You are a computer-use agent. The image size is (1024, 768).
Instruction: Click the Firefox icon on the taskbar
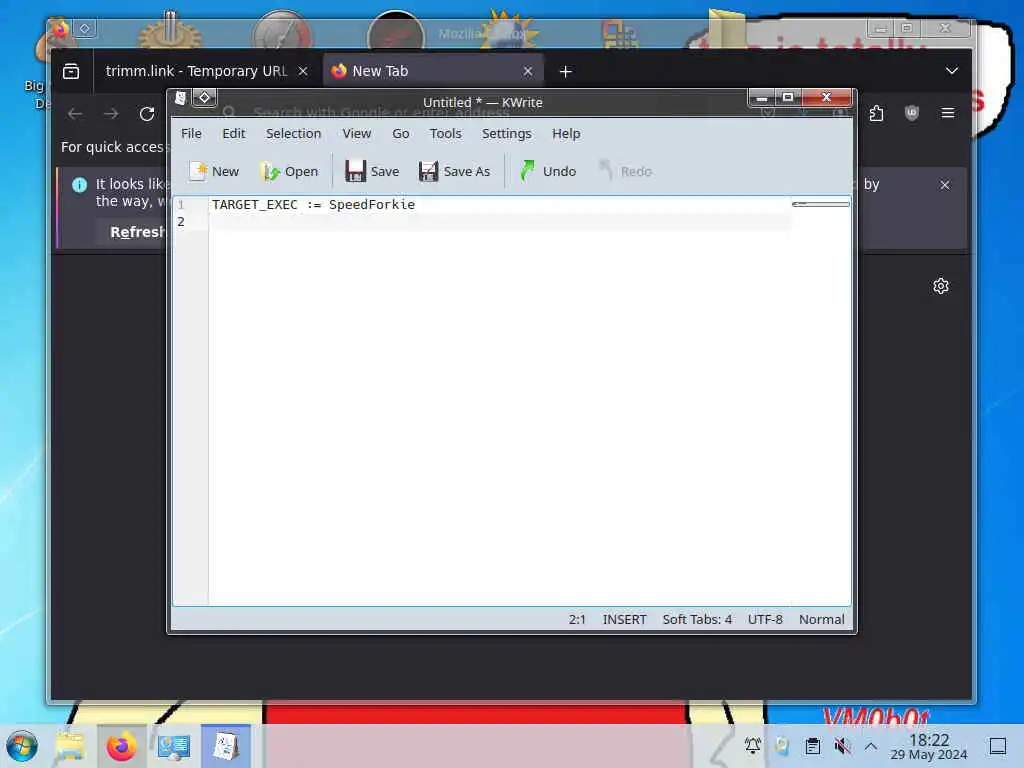121,746
